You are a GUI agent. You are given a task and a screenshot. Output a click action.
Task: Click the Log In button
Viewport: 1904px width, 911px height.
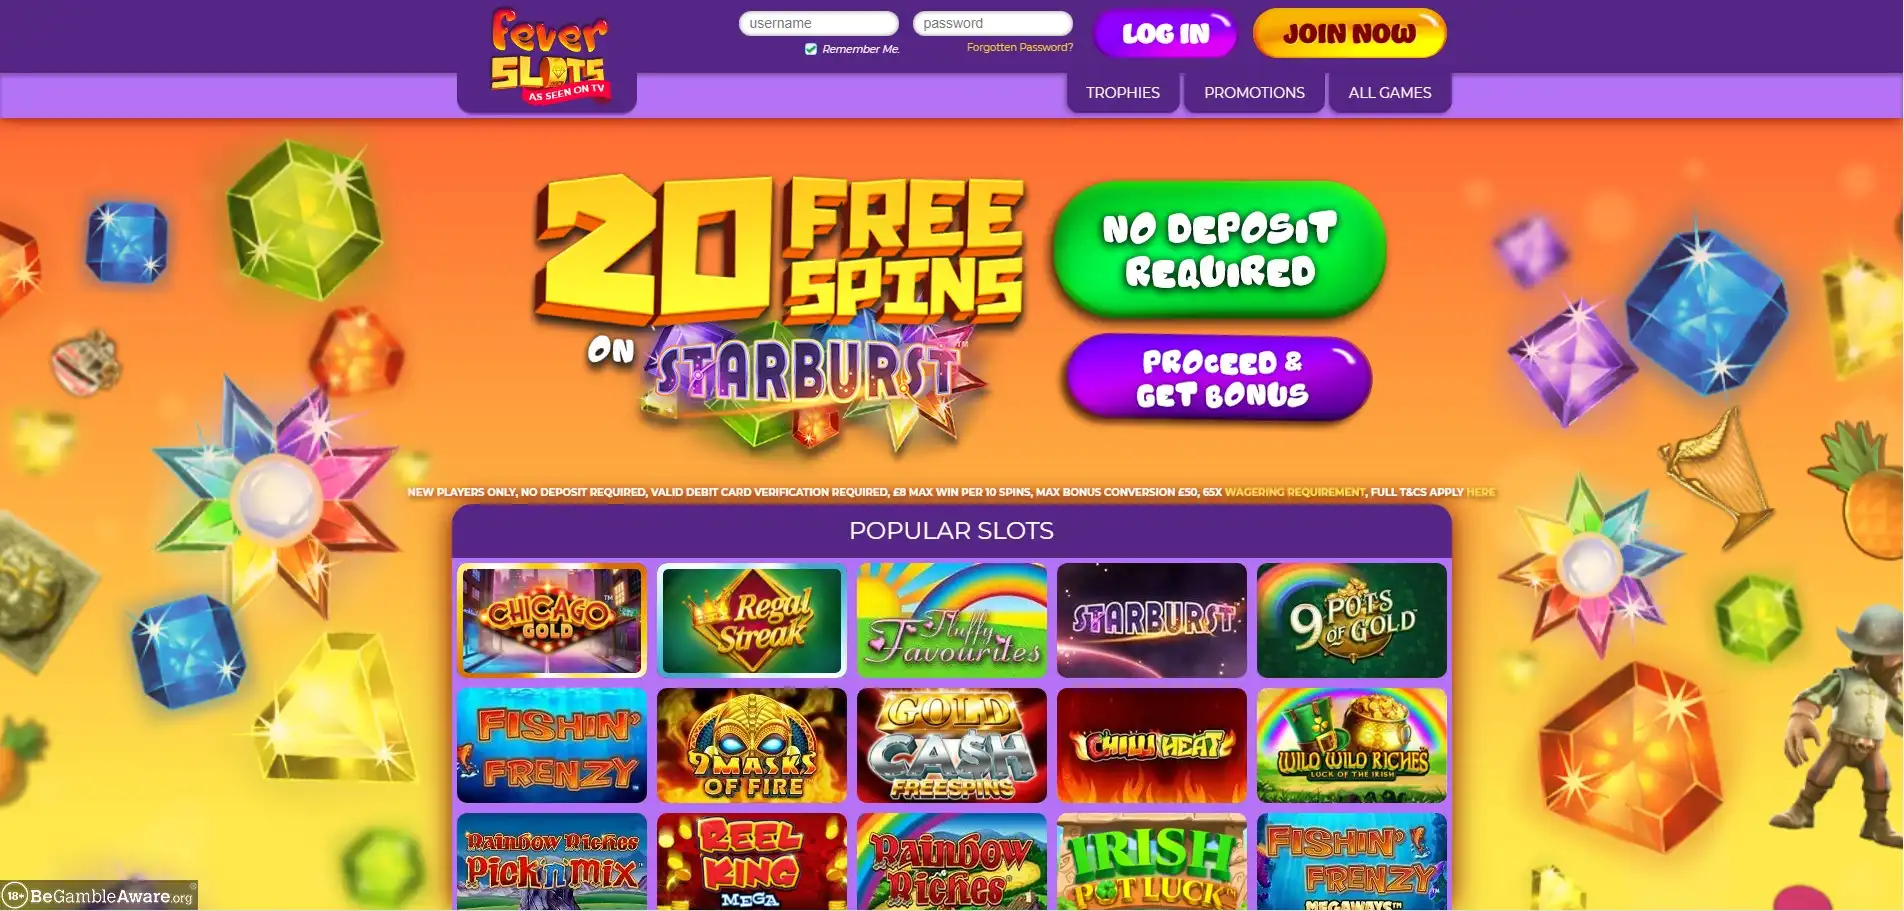tap(1166, 34)
